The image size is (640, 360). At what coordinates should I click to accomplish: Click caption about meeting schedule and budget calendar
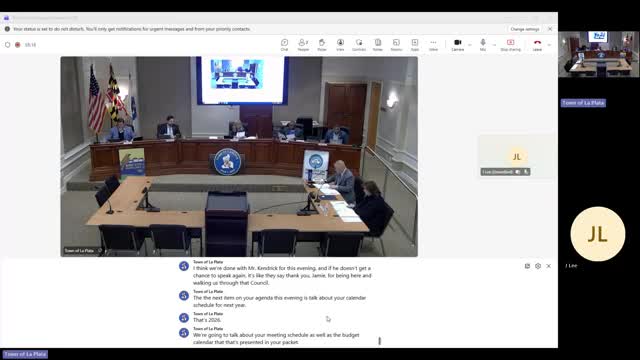276,338
